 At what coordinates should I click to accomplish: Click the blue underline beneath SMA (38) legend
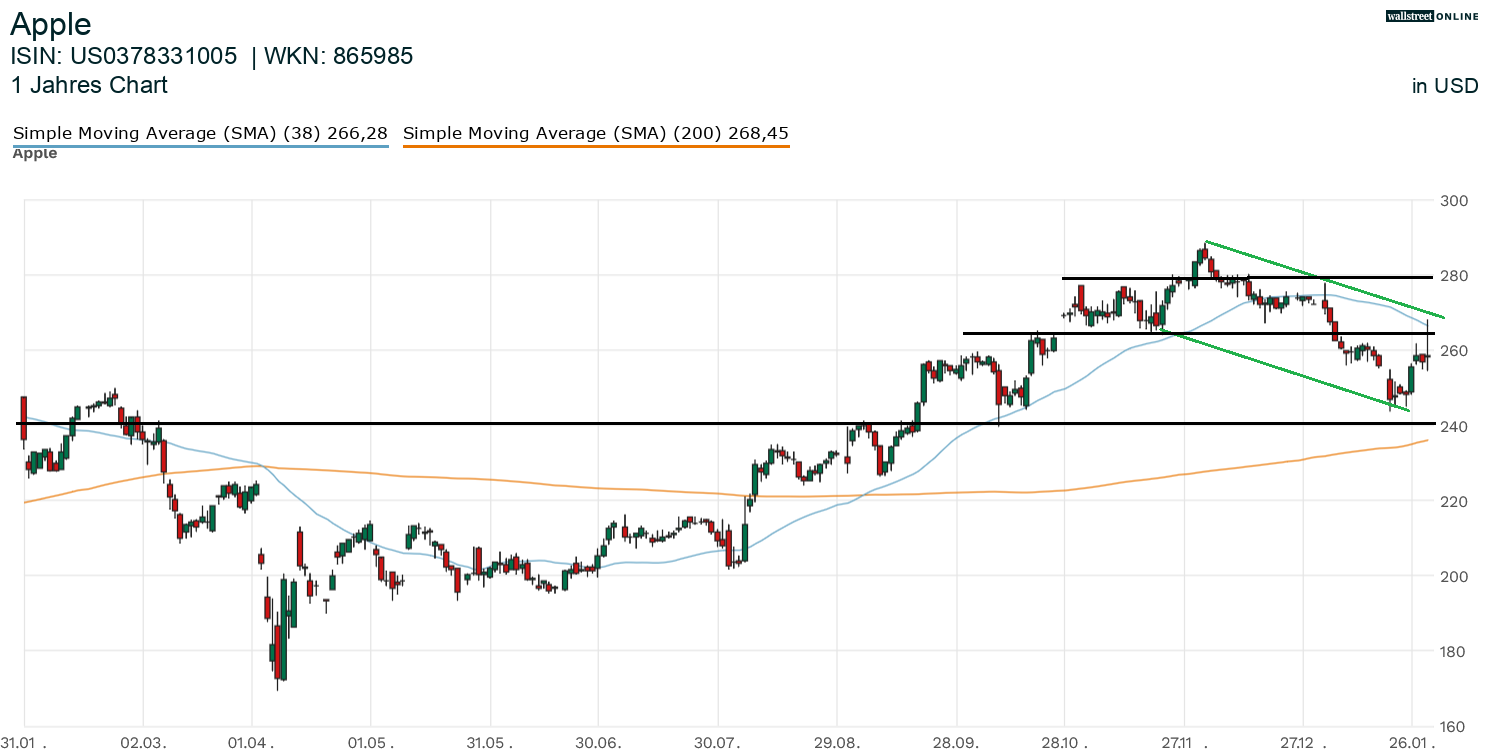(200, 147)
